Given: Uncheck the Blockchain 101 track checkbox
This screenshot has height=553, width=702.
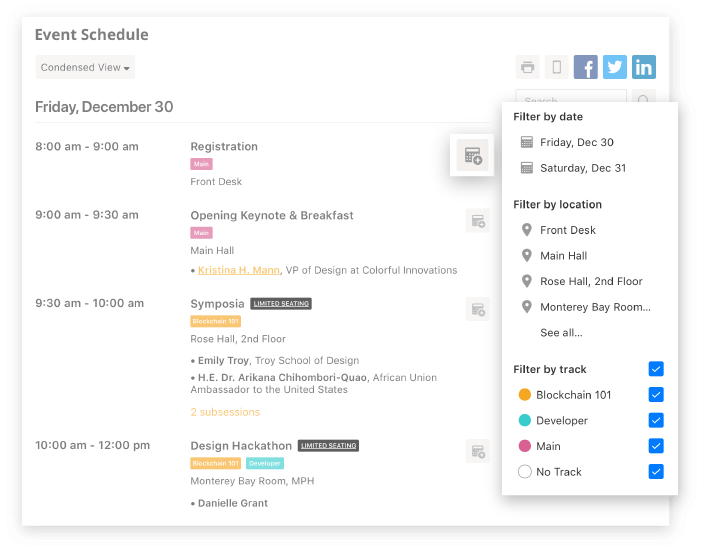Looking at the screenshot, I should tap(656, 395).
